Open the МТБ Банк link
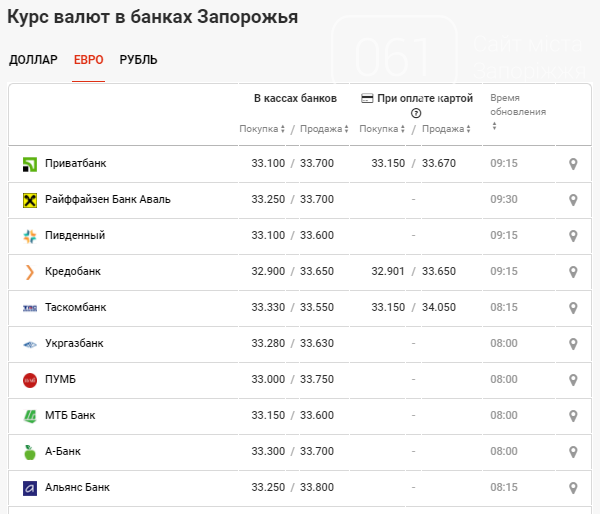Image resolution: width=600 pixels, height=514 pixels. pos(70,416)
